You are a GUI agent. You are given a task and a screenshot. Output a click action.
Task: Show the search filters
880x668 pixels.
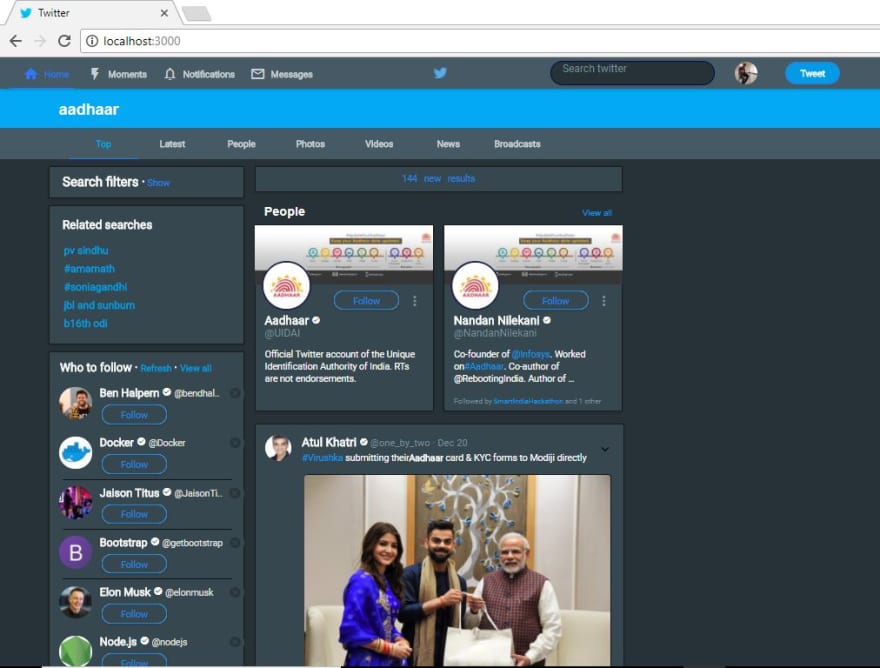click(x=158, y=183)
